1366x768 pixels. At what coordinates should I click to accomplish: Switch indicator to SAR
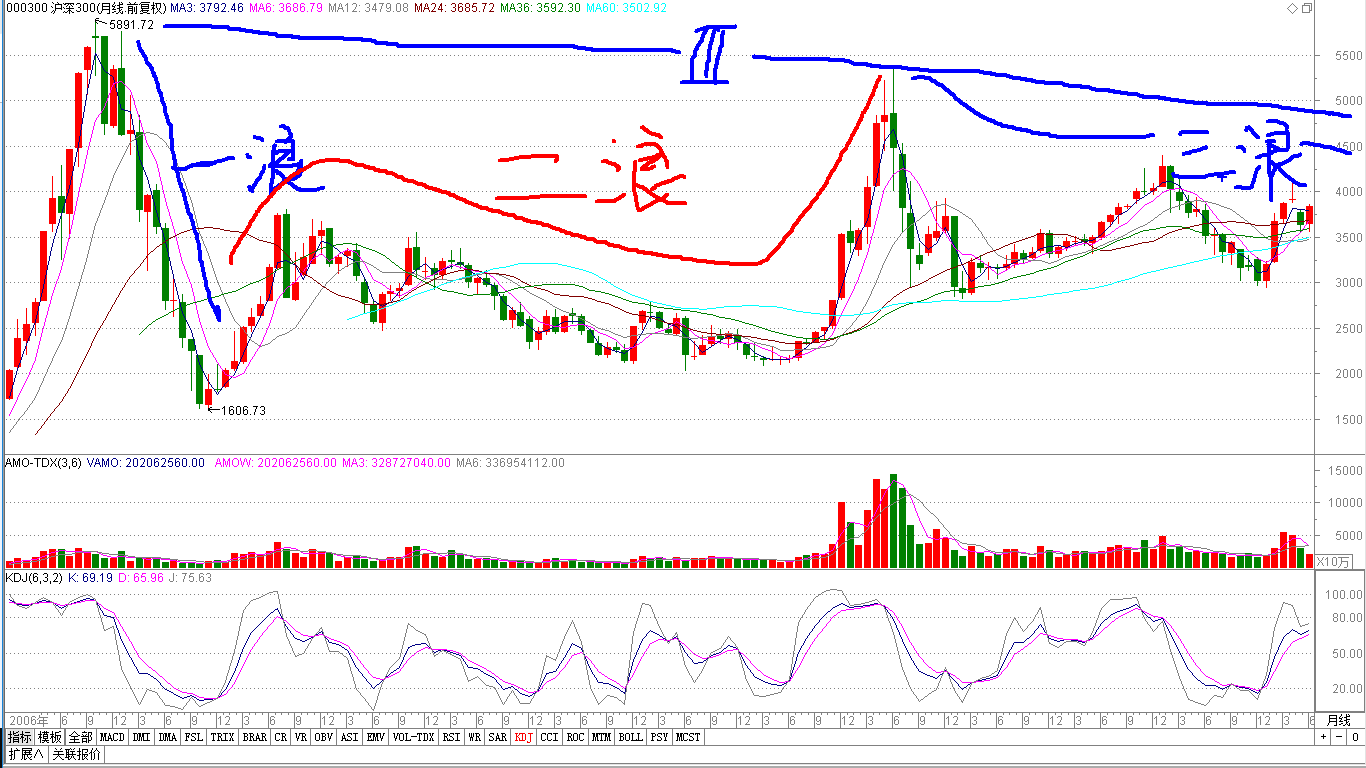tap(497, 737)
